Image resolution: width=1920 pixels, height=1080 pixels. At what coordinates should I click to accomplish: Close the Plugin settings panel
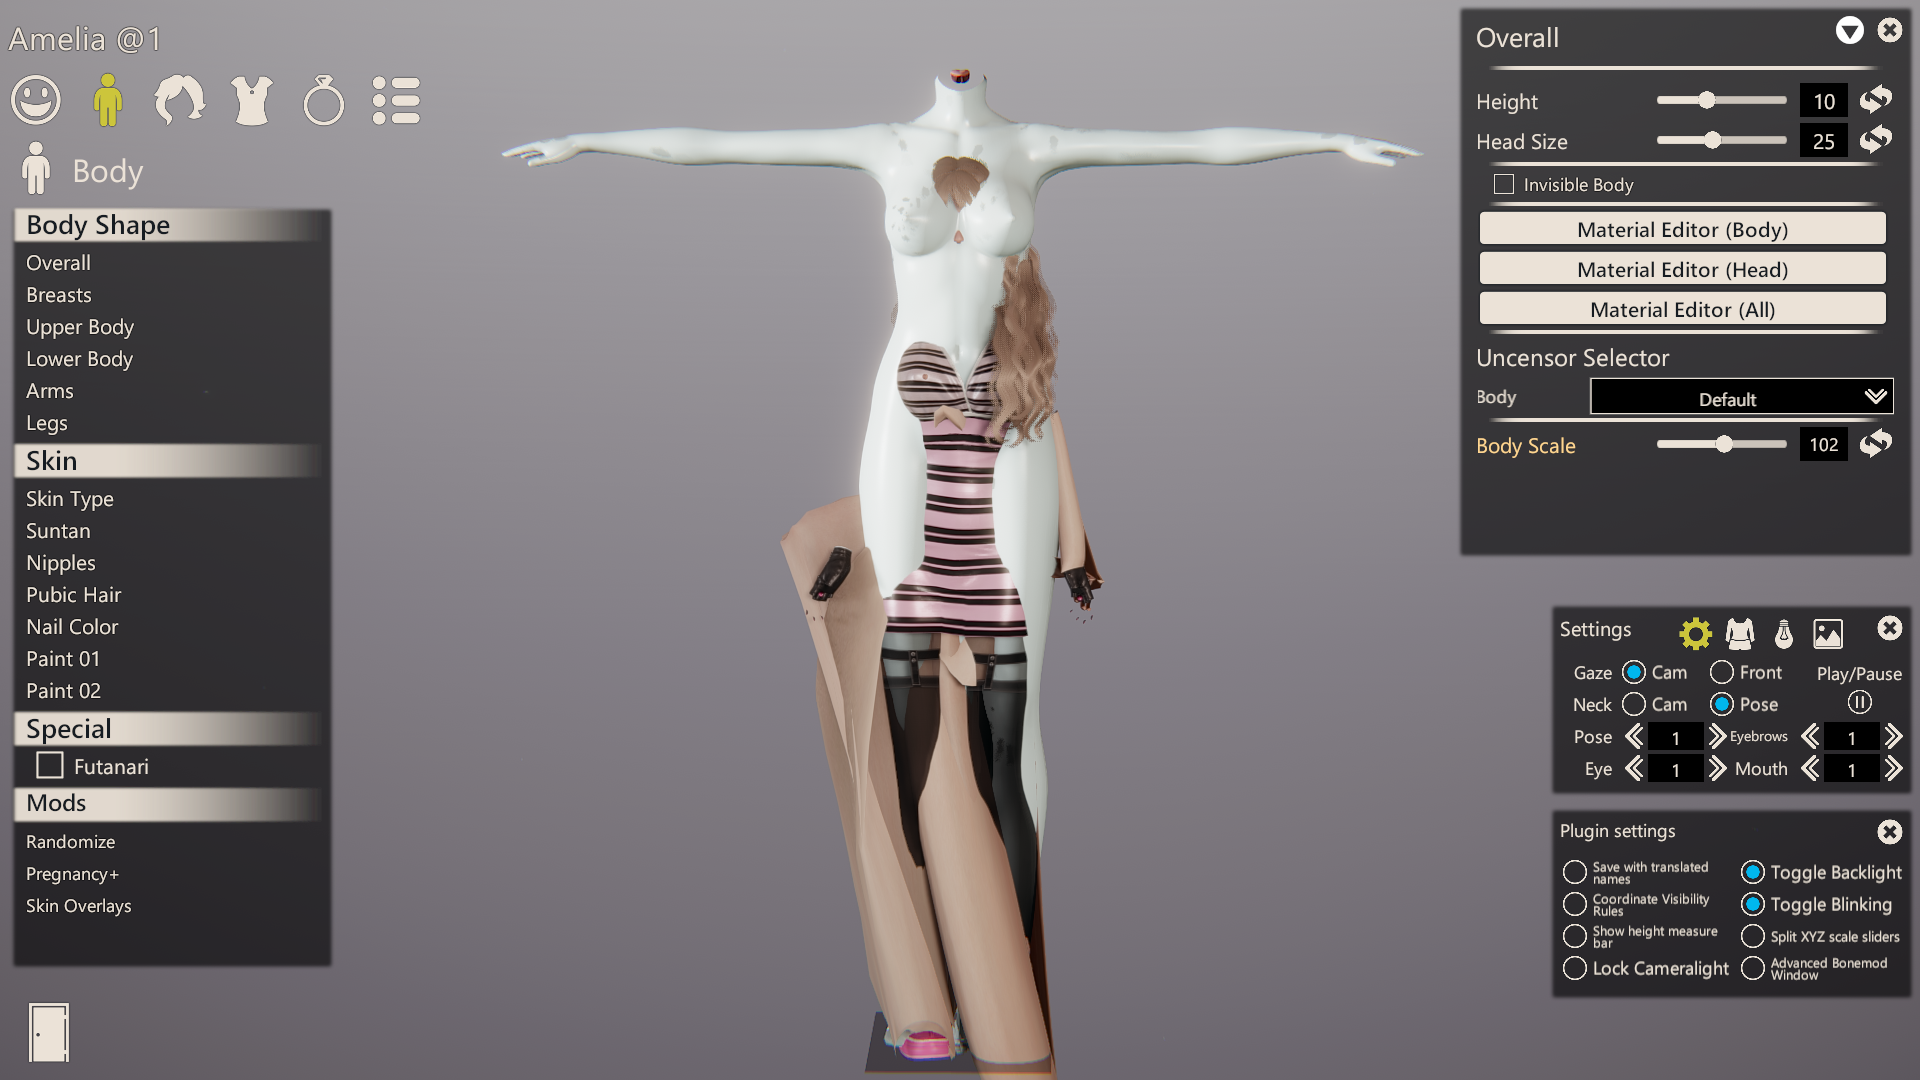pos(1890,832)
